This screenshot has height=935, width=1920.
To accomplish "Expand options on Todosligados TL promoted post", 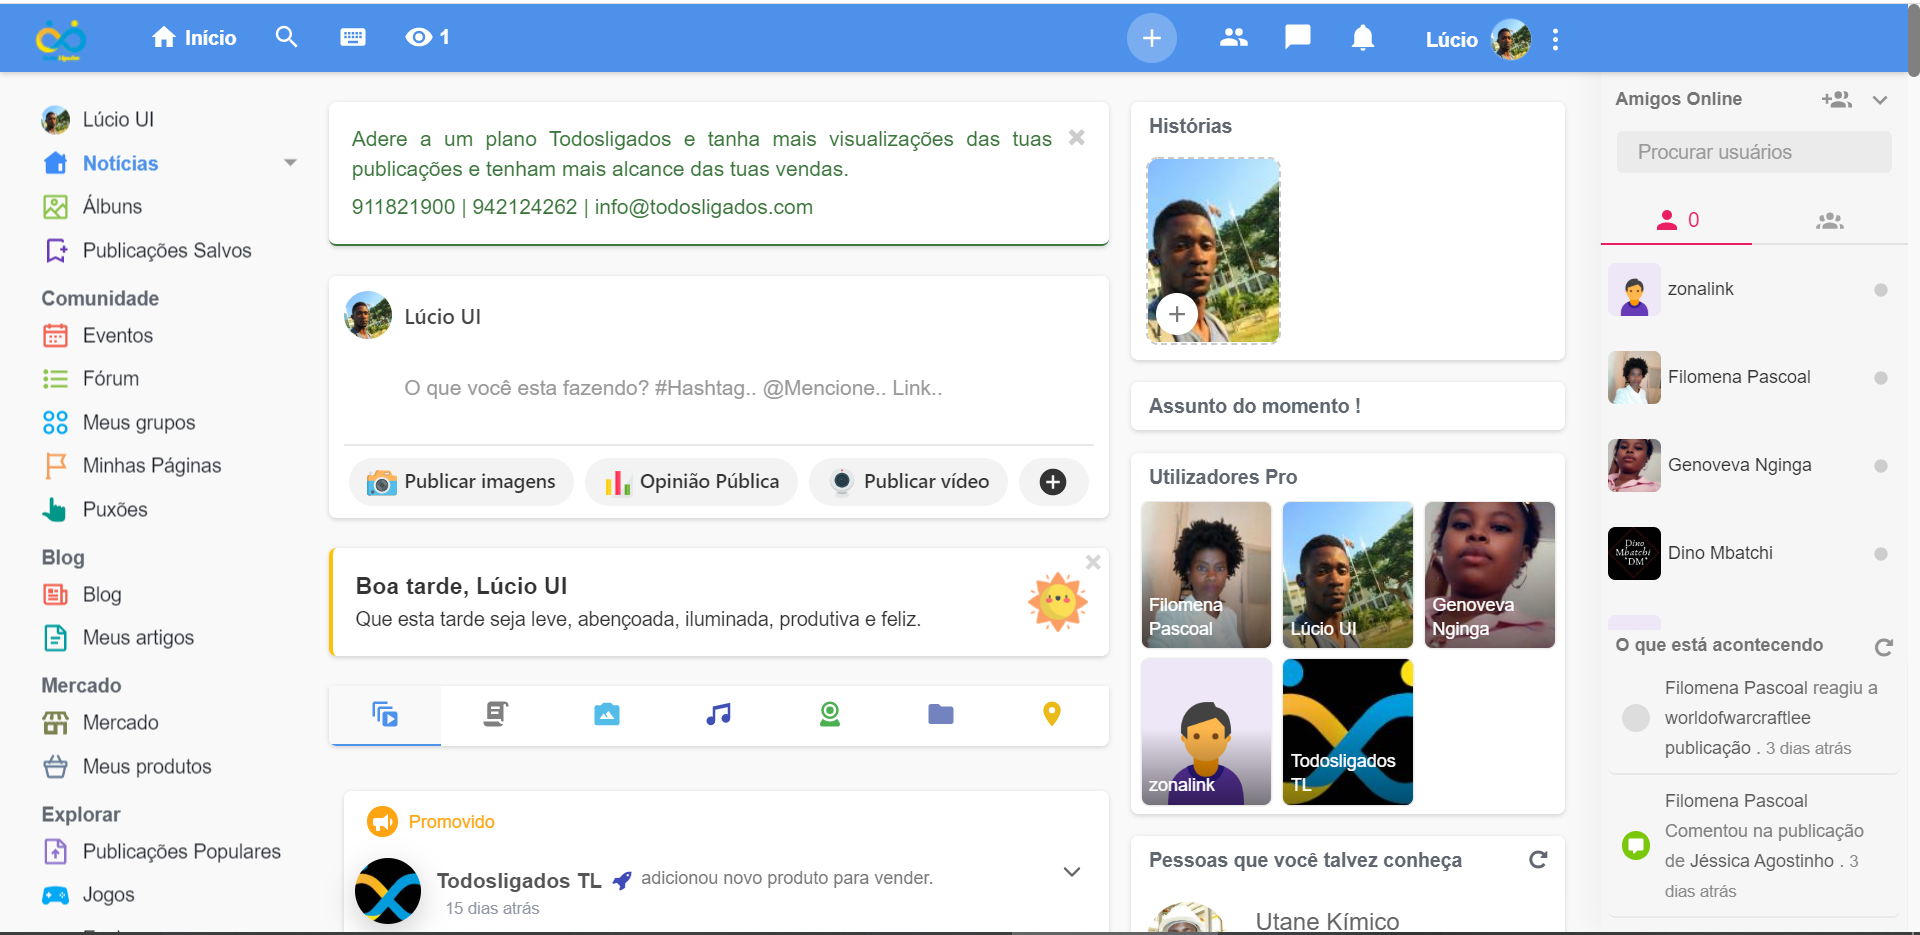I will tap(1071, 872).
